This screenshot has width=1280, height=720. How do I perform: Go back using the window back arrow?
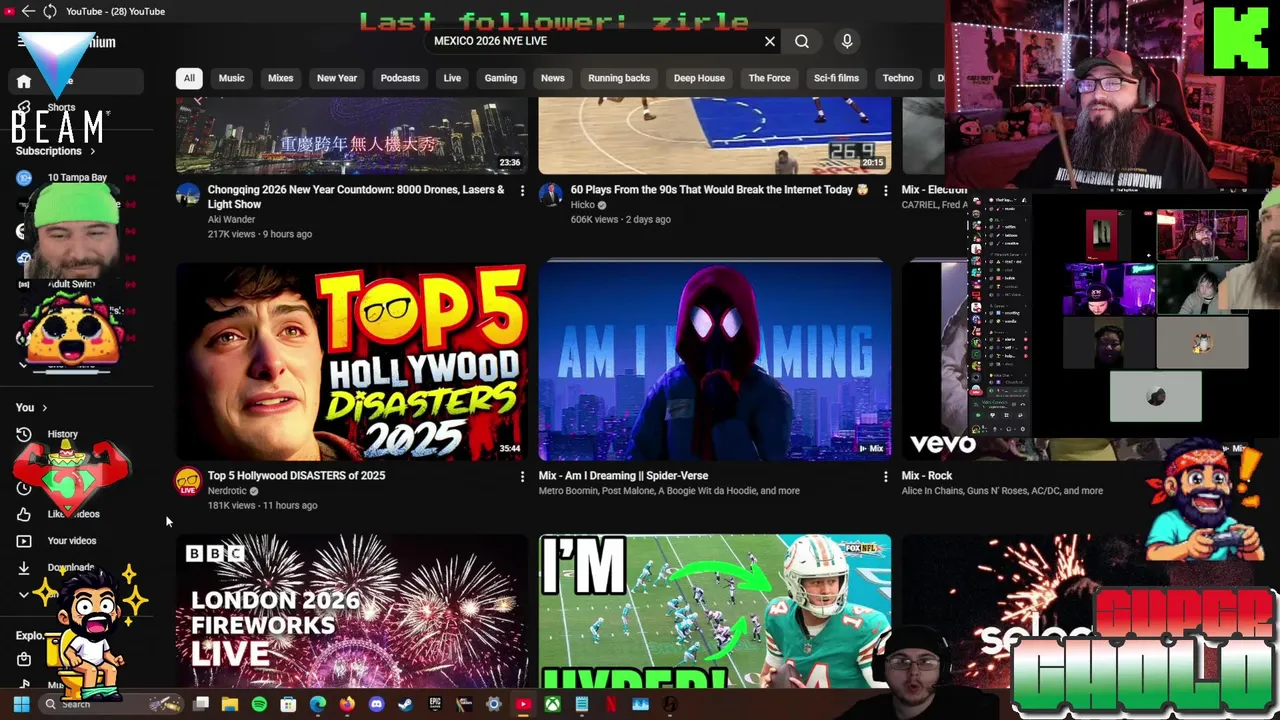[28, 11]
